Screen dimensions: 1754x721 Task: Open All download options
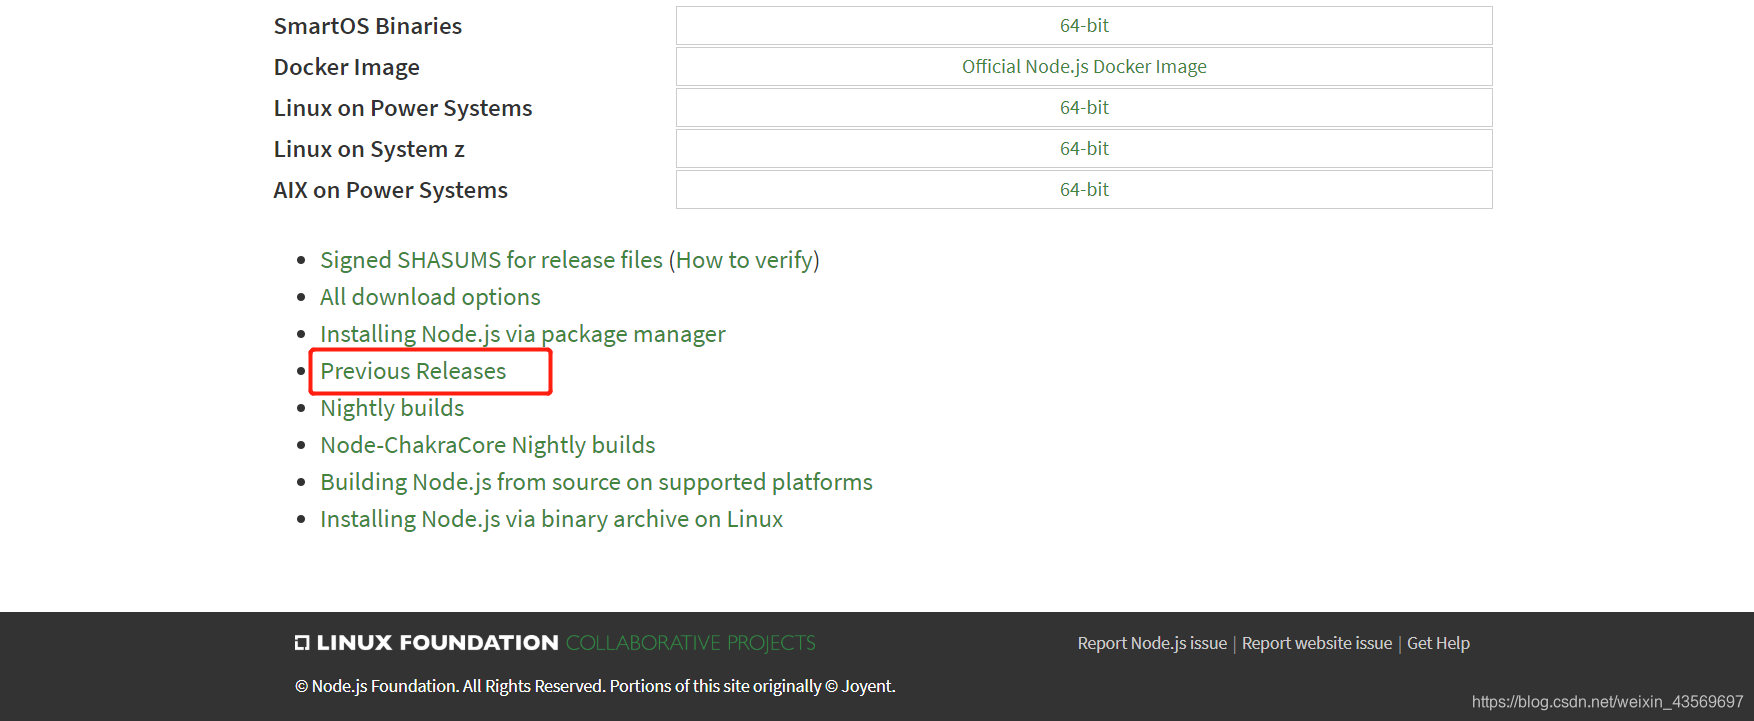point(430,297)
